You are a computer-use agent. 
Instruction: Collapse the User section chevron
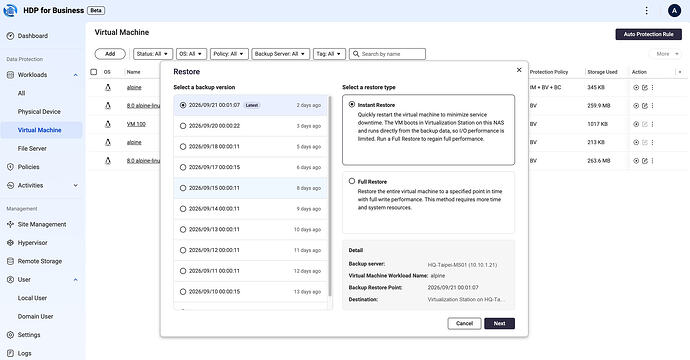click(x=76, y=280)
